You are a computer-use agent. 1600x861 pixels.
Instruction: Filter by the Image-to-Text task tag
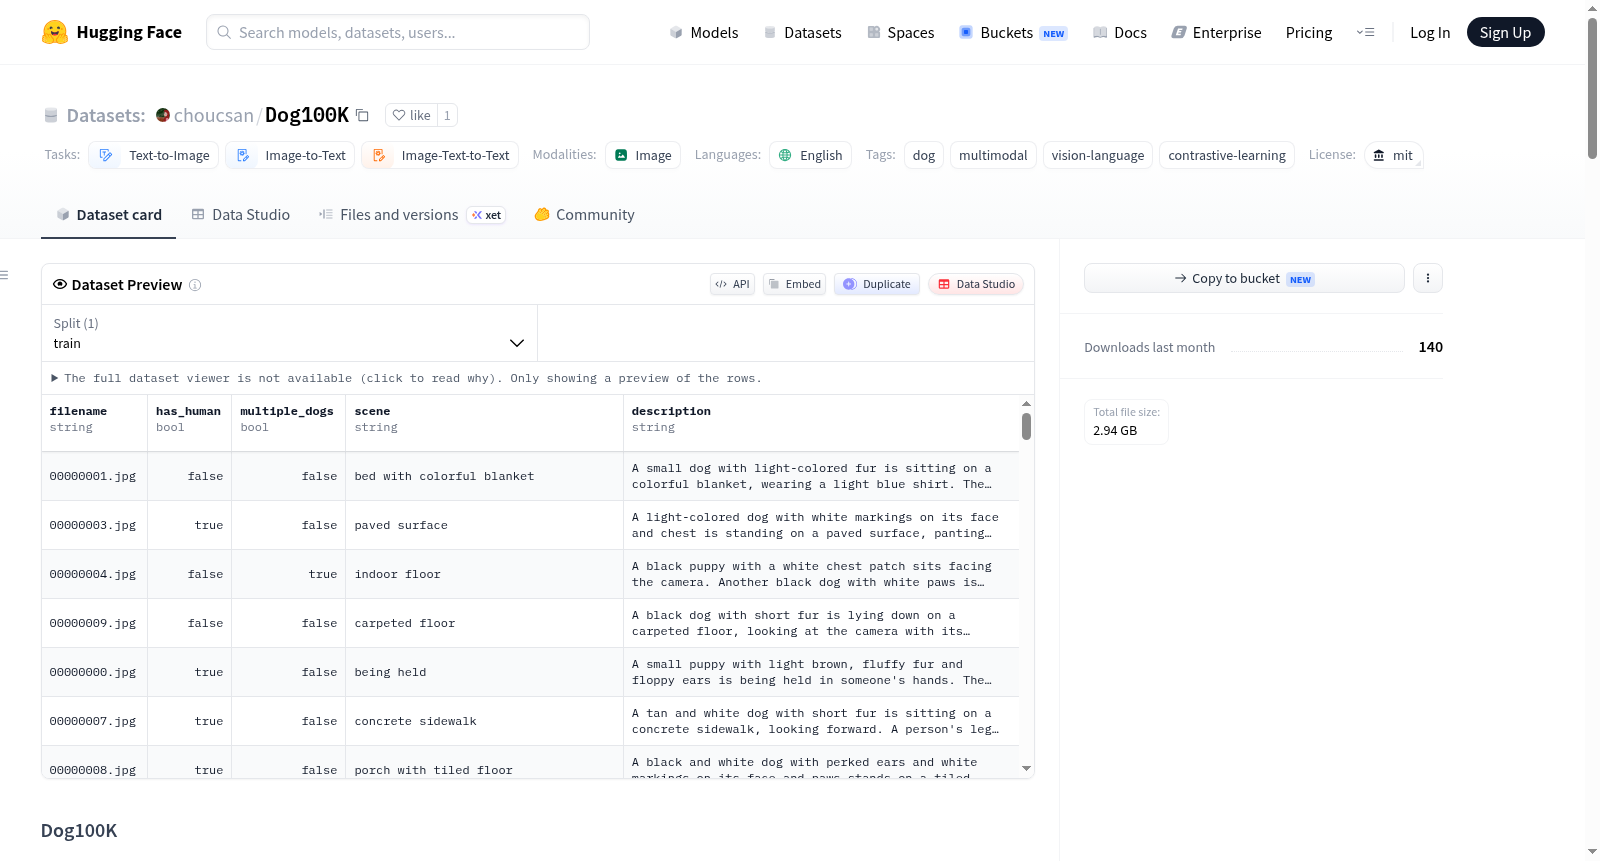pos(290,155)
